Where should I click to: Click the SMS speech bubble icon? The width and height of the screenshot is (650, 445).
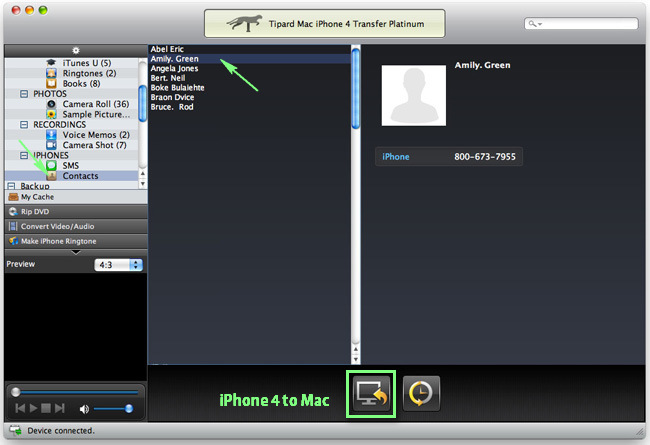pyautogui.click(x=51, y=165)
